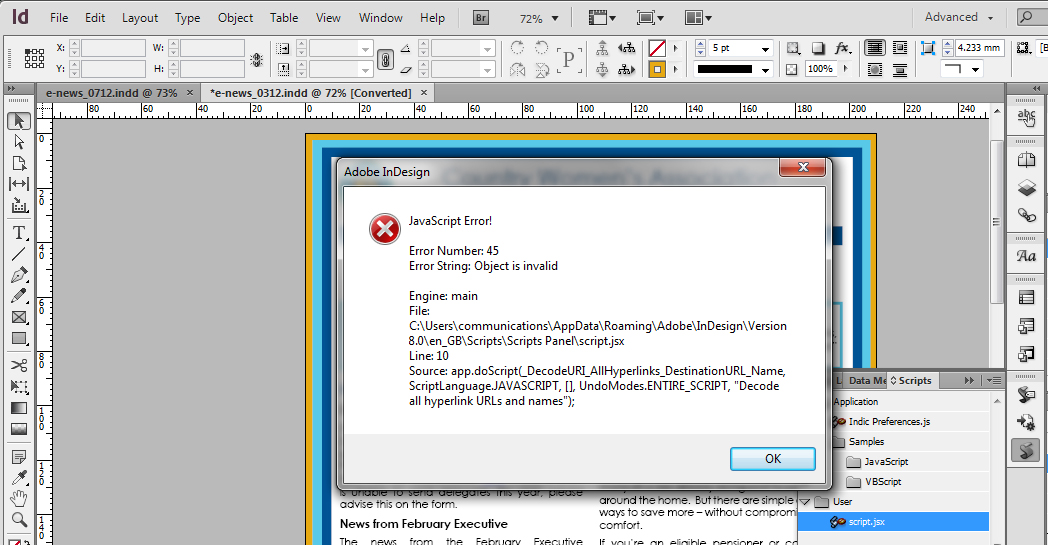Open the Advanced workspace switcher
The image size is (1048, 545).
[959, 17]
